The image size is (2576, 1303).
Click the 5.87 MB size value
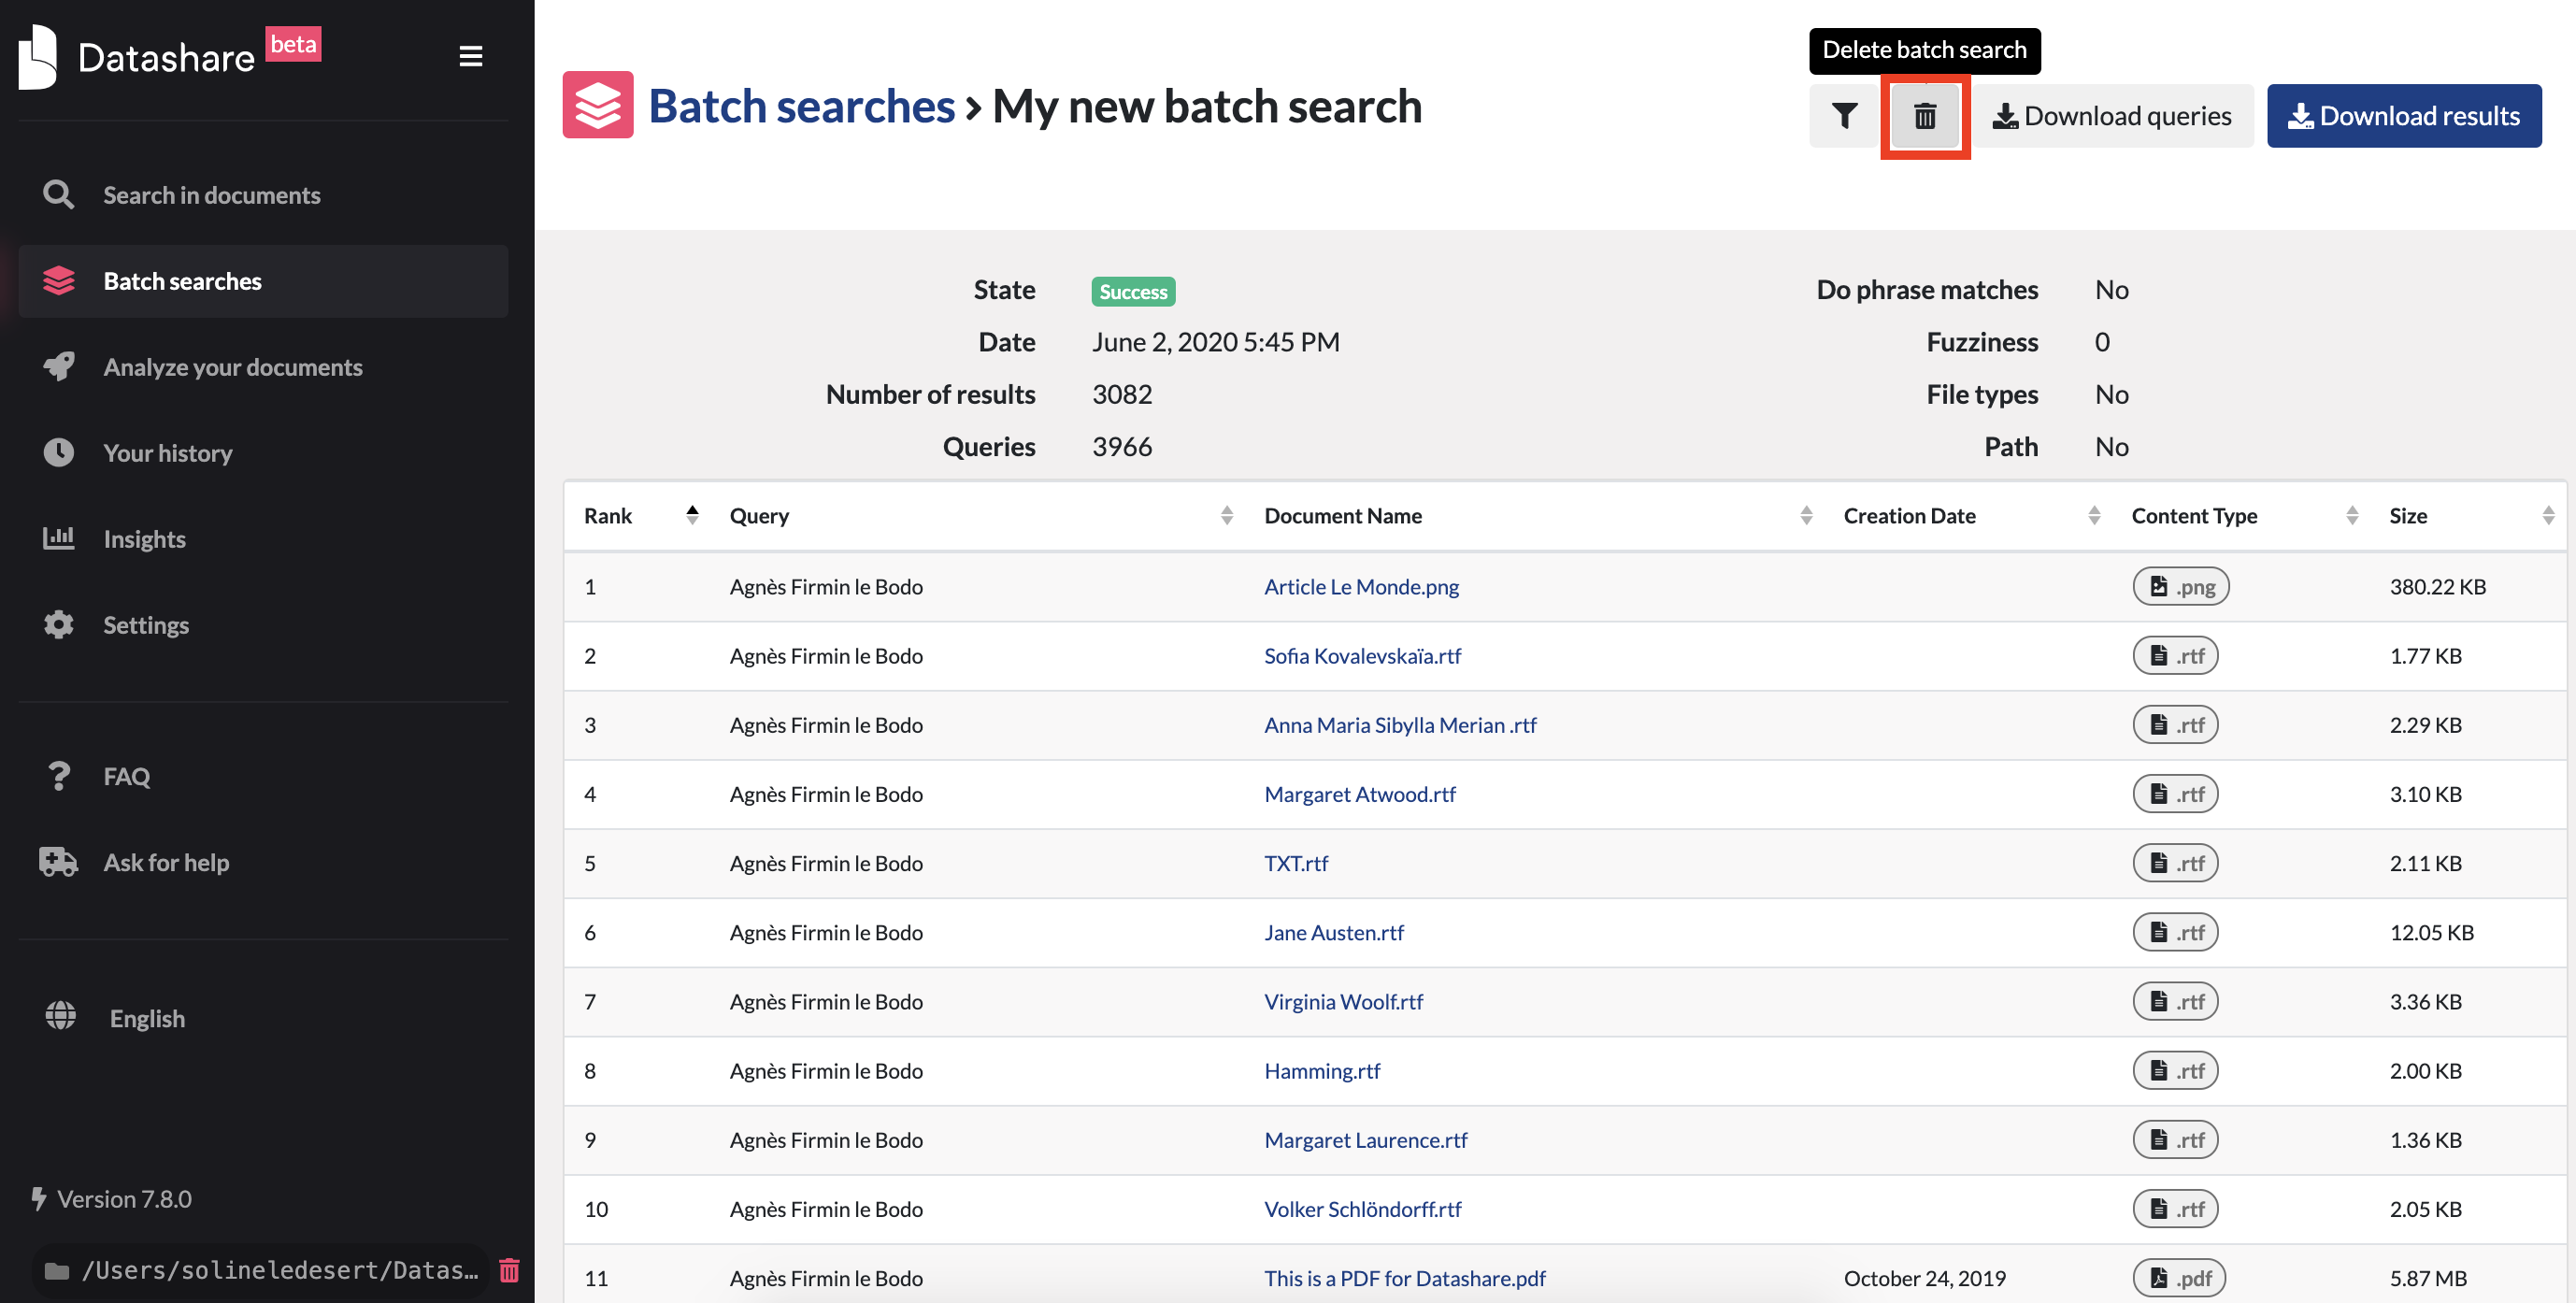[2427, 1277]
